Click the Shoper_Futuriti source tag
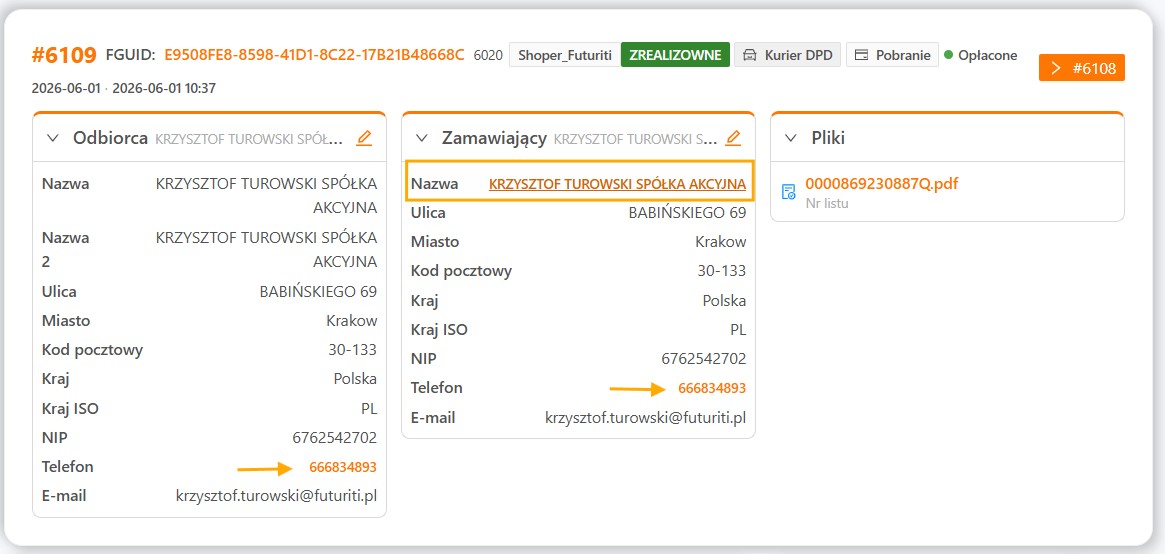 point(565,55)
